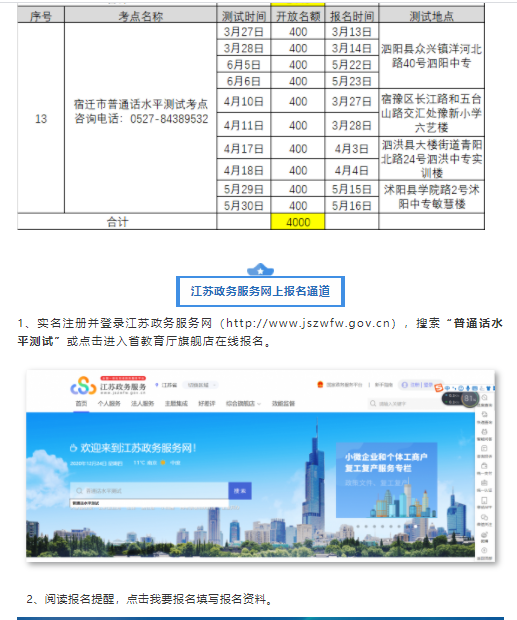This screenshot has width=517, height=620.
Task: Click the 泗阳中专 test location cell
Action: tap(431, 56)
